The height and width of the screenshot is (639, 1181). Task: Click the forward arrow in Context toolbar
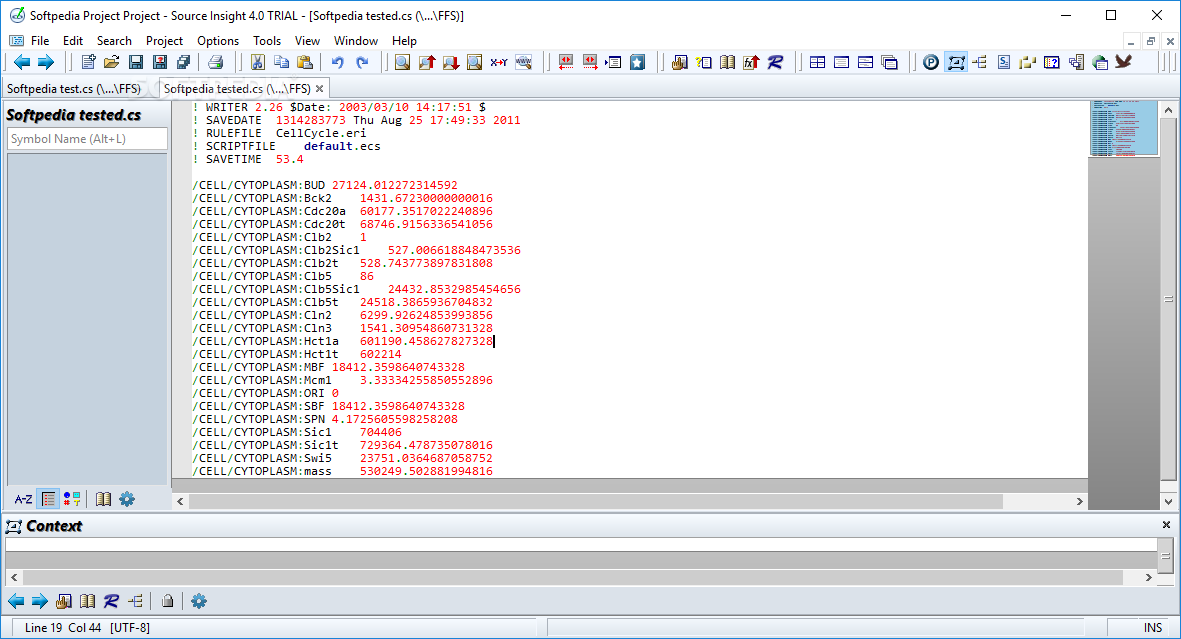click(40, 601)
